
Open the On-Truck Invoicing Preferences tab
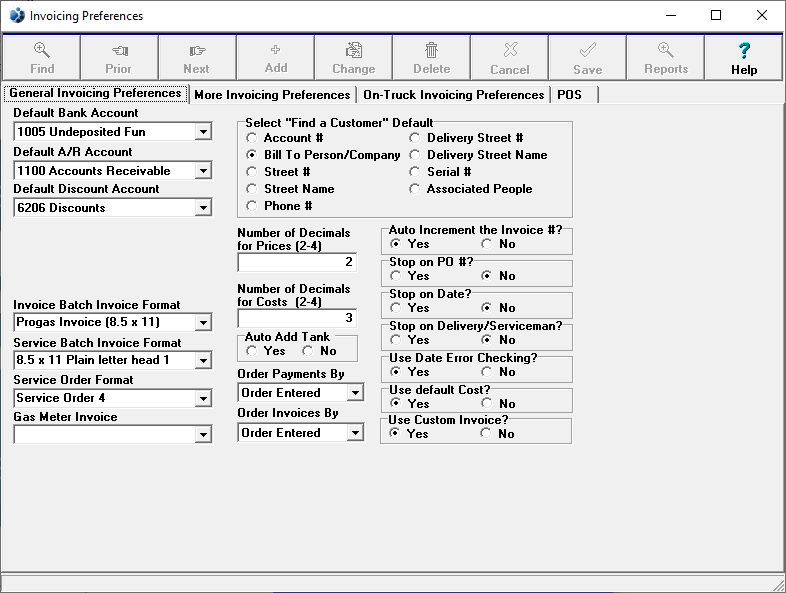pos(453,95)
